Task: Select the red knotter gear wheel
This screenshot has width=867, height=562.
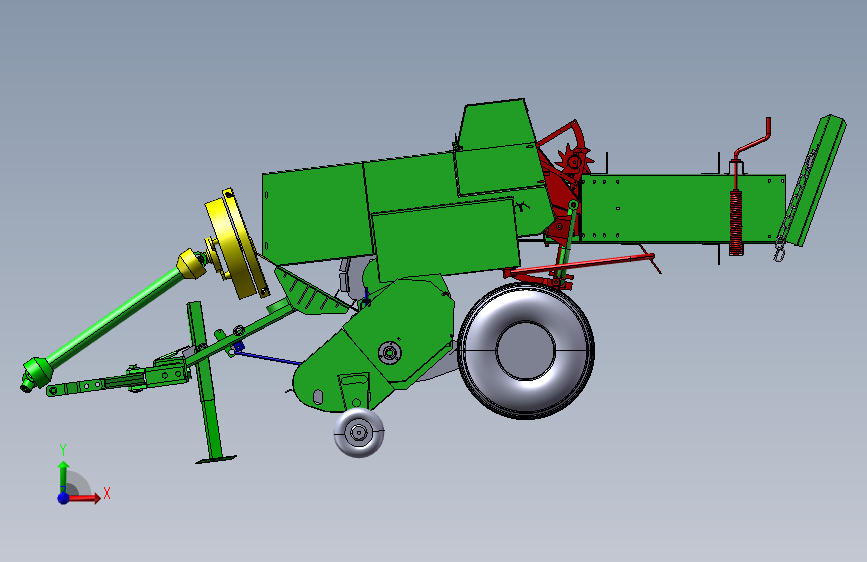Action: pyautogui.click(x=575, y=160)
